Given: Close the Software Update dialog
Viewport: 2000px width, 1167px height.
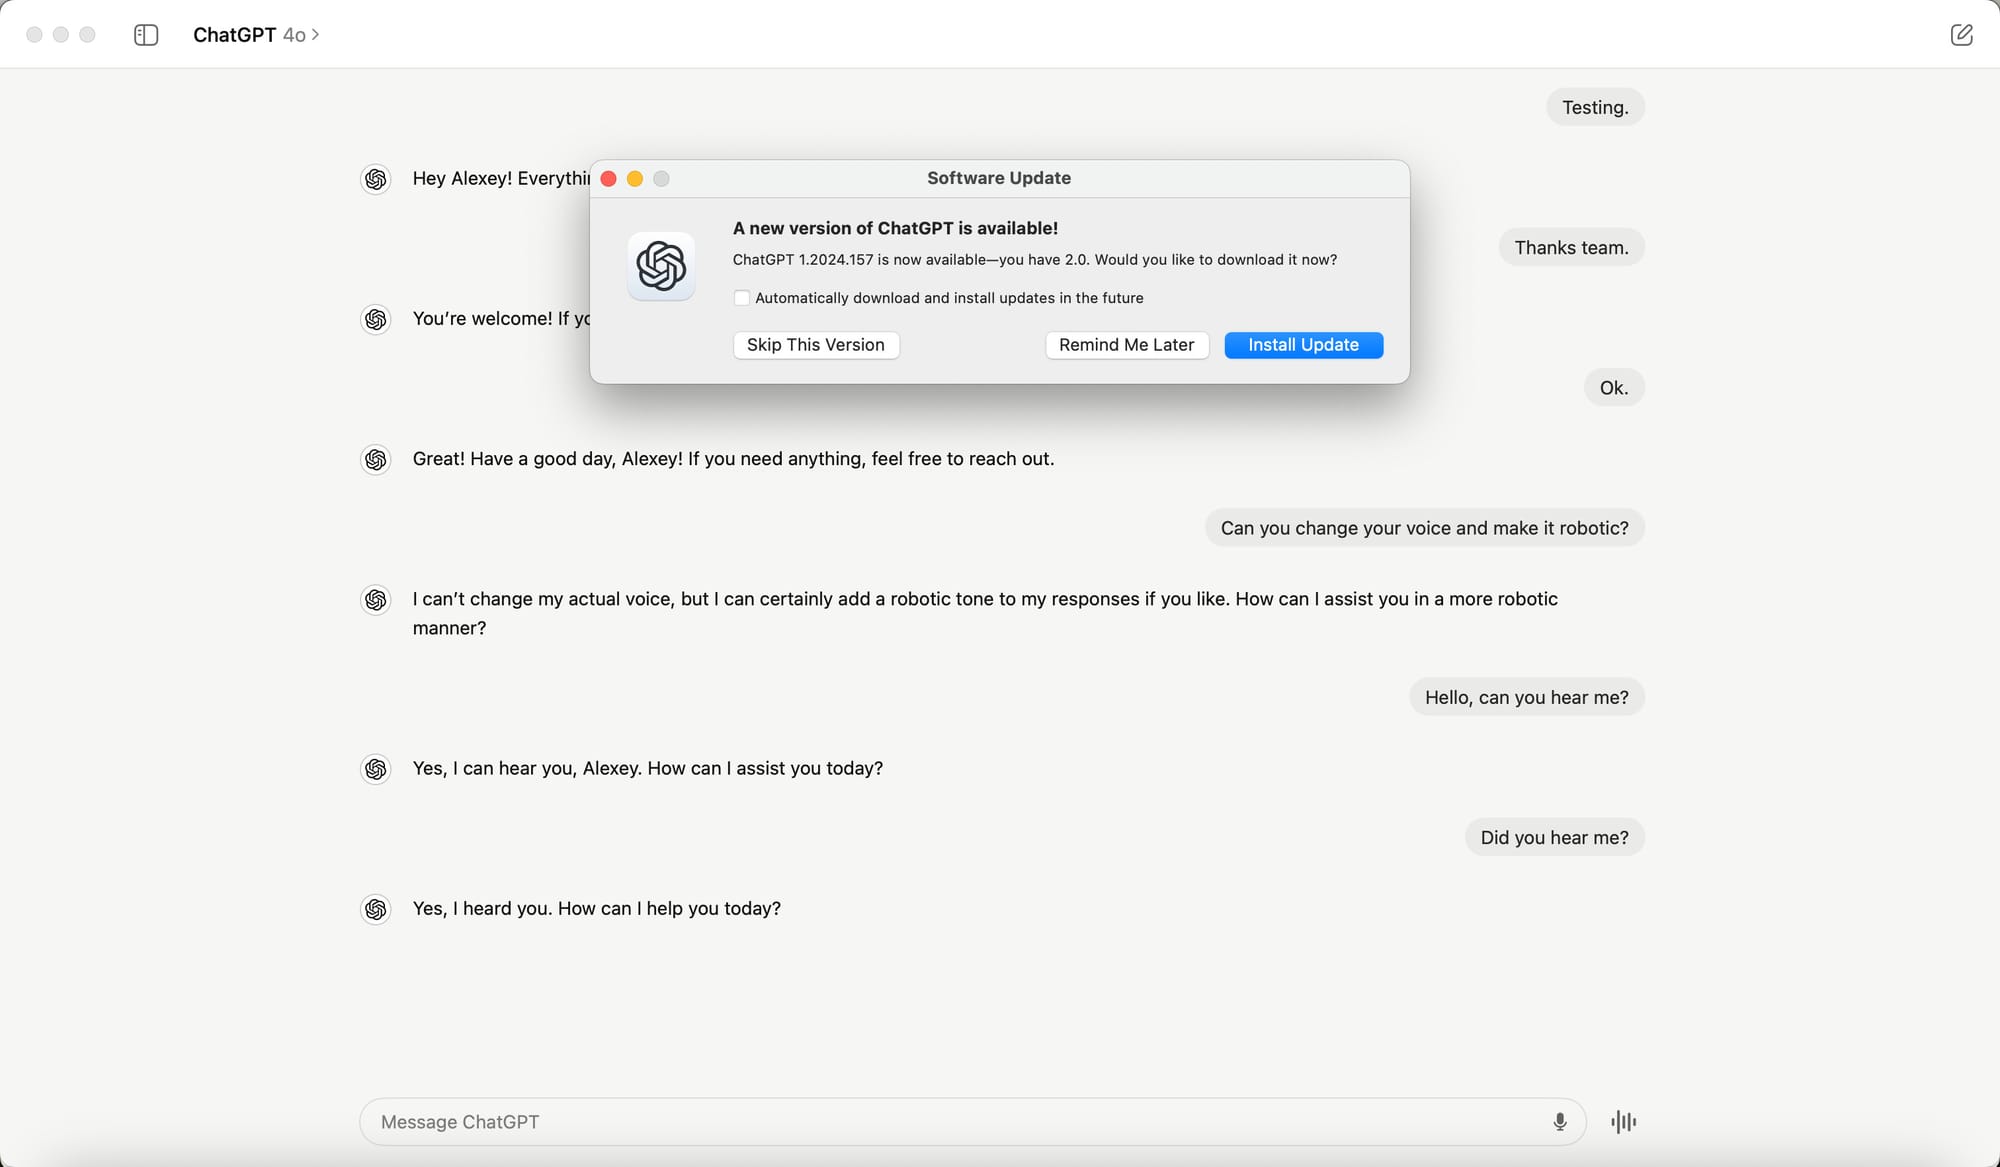Looking at the screenshot, I should pos(608,178).
